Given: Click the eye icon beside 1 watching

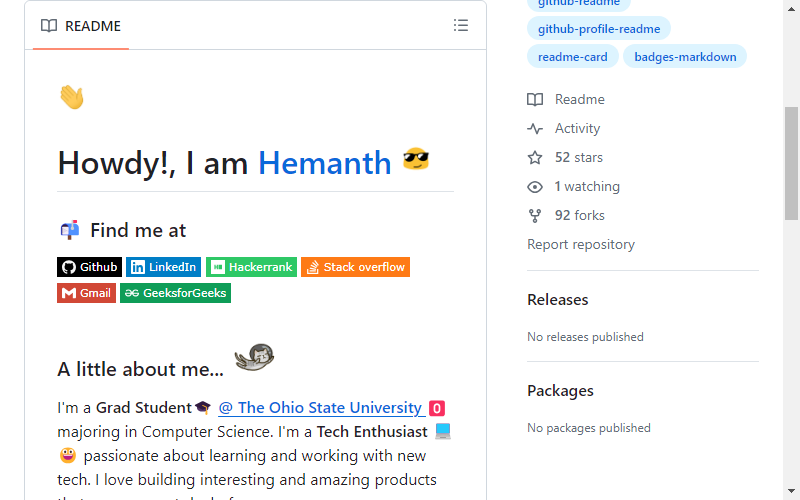Looking at the screenshot, I should point(535,187).
